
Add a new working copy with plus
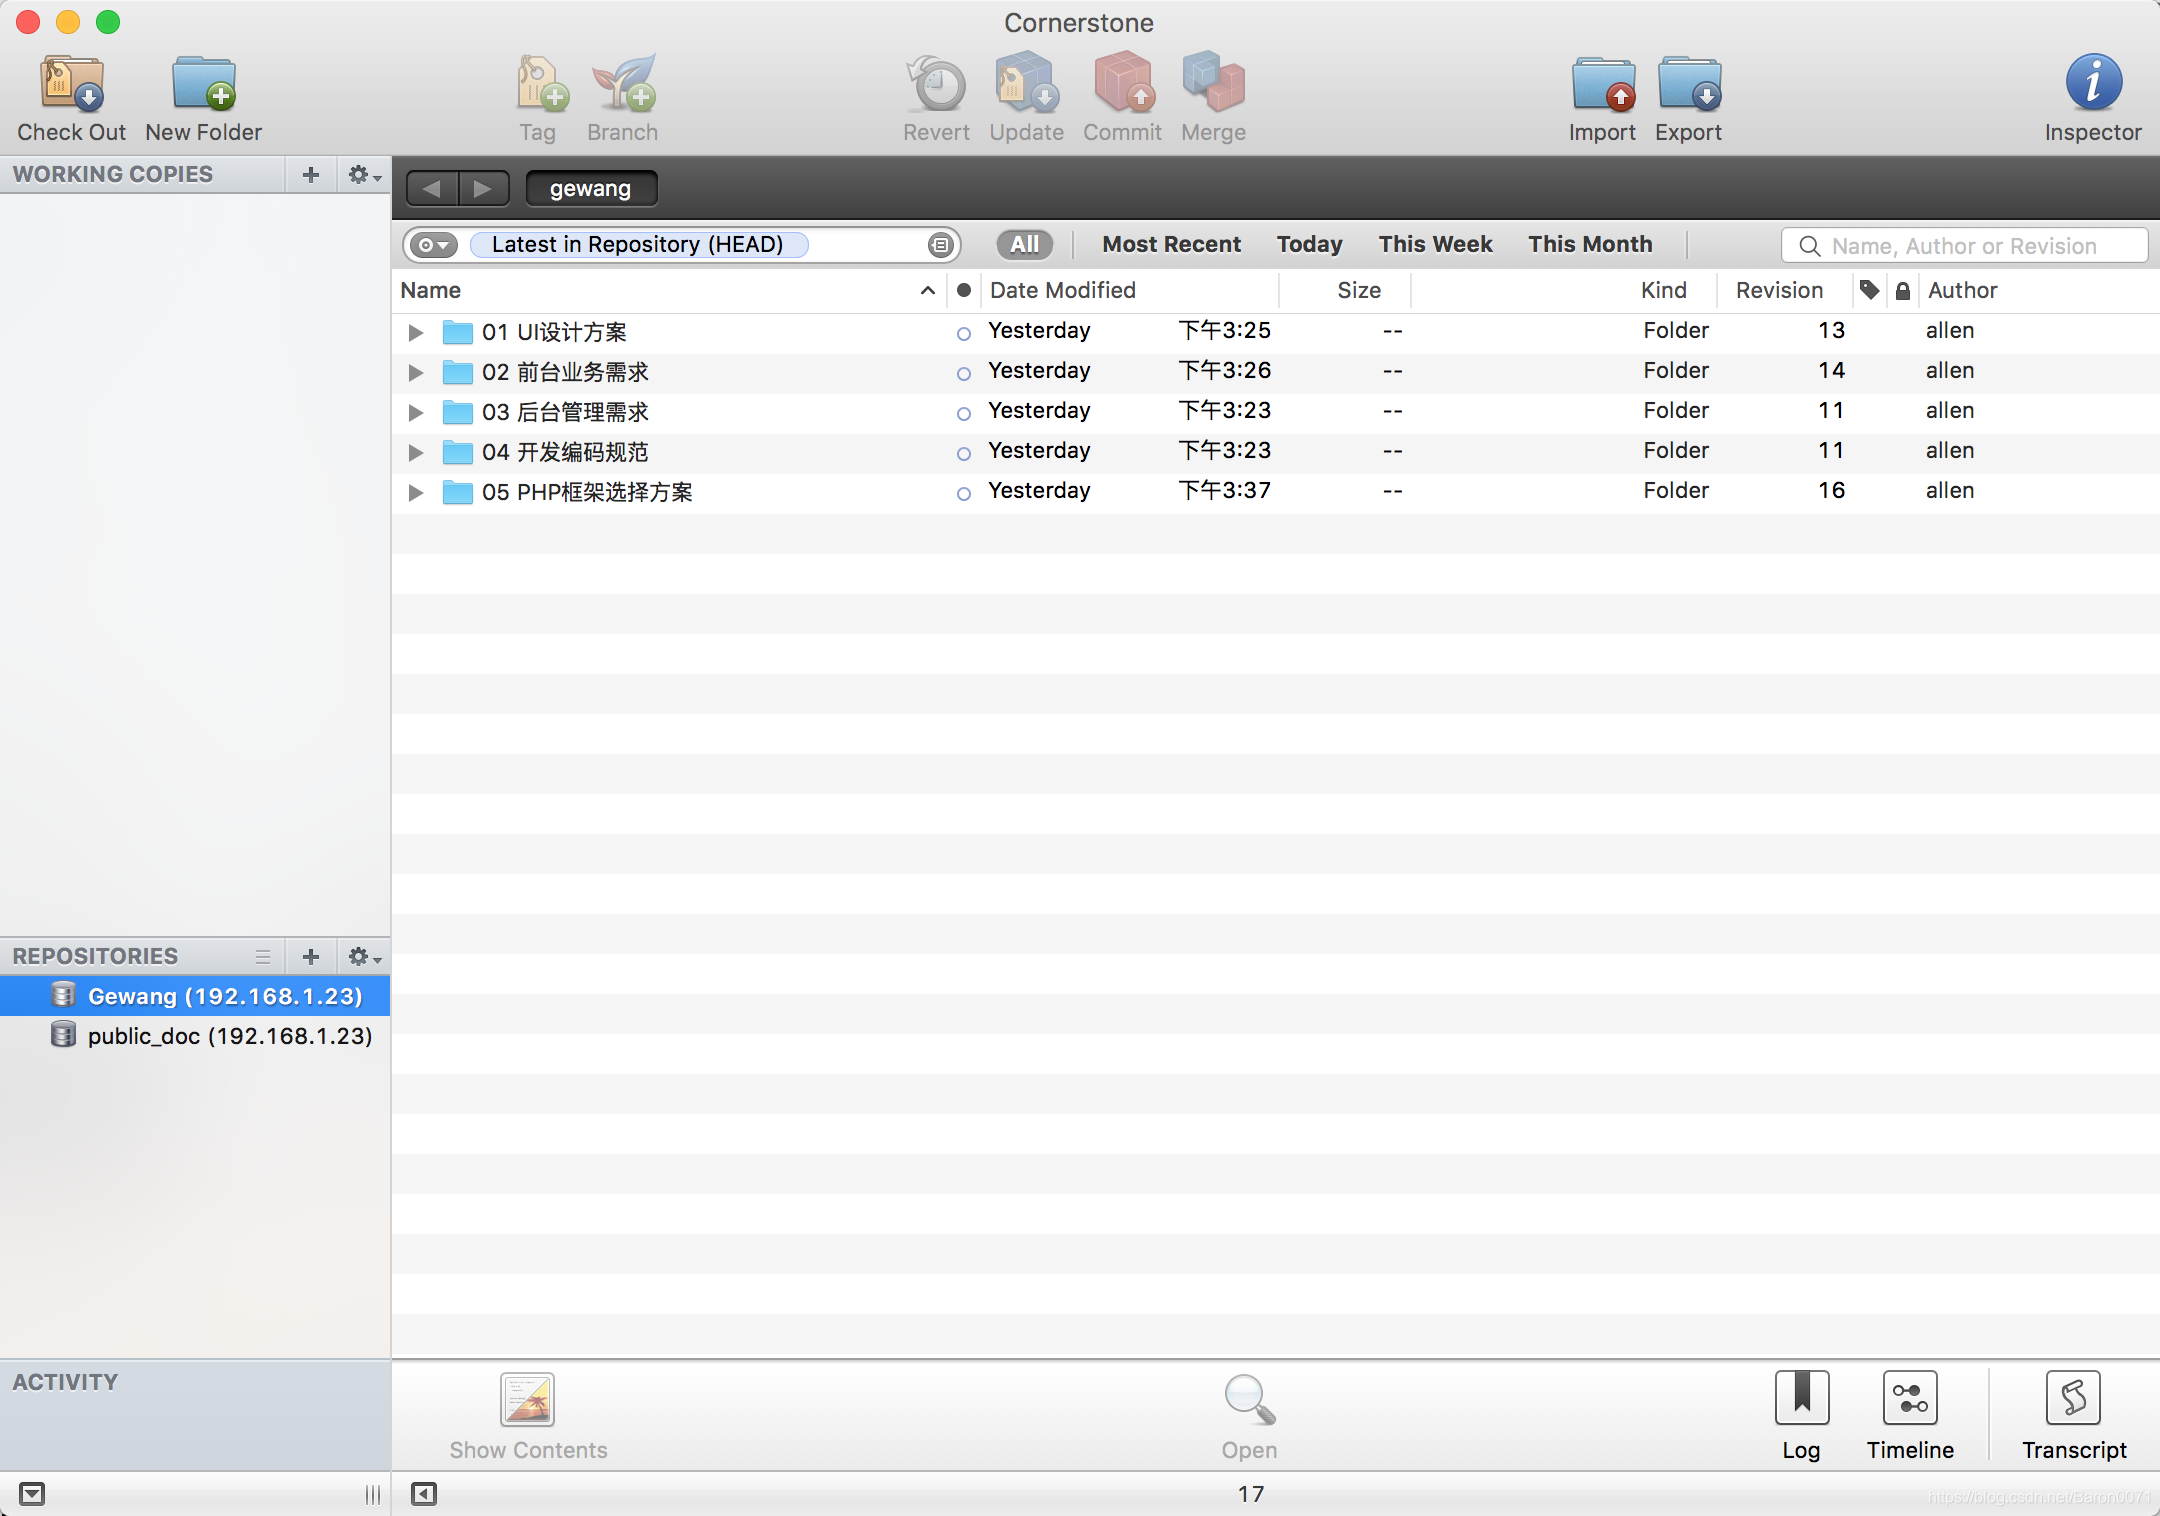pyautogui.click(x=311, y=175)
